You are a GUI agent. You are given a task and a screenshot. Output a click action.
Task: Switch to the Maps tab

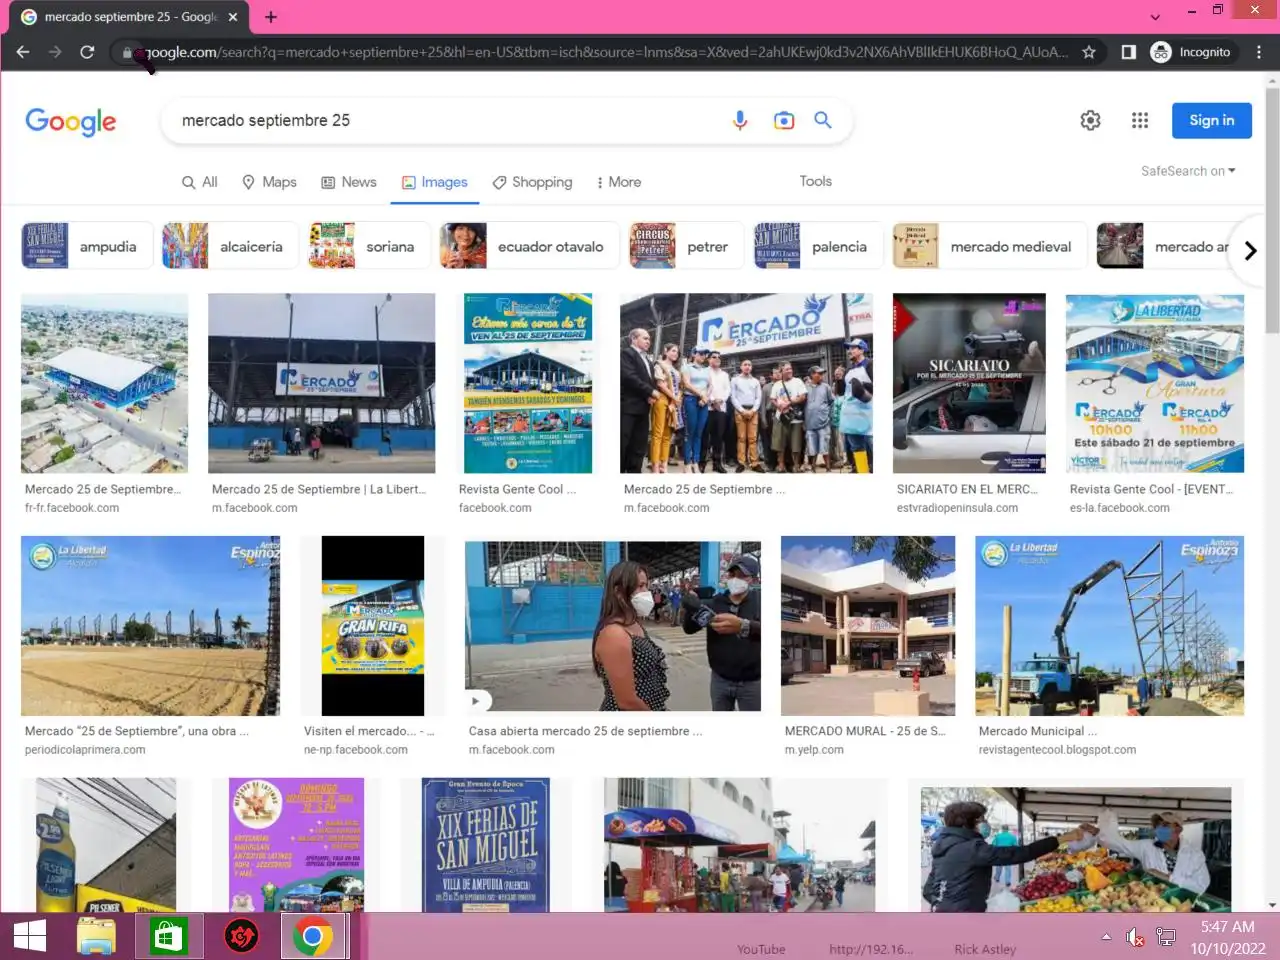pyautogui.click(x=270, y=182)
